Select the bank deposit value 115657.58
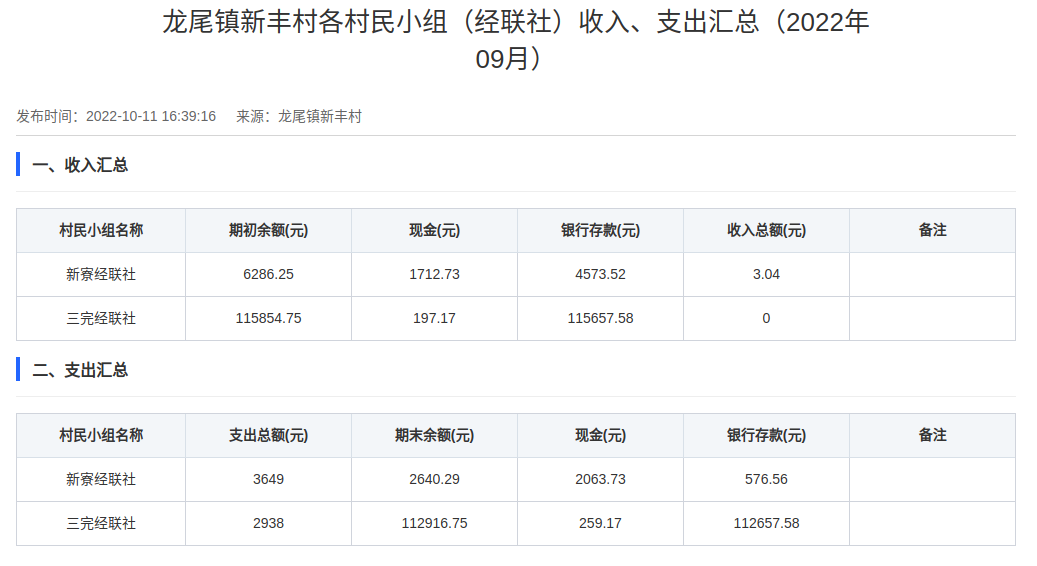The width and height of the screenshot is (1037, 566). pyautogui.click(x=601, y=319)
